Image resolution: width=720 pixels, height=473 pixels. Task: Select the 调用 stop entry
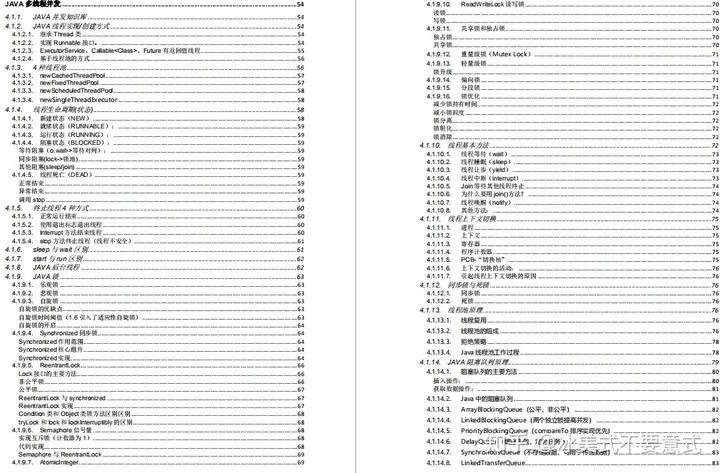162,200
